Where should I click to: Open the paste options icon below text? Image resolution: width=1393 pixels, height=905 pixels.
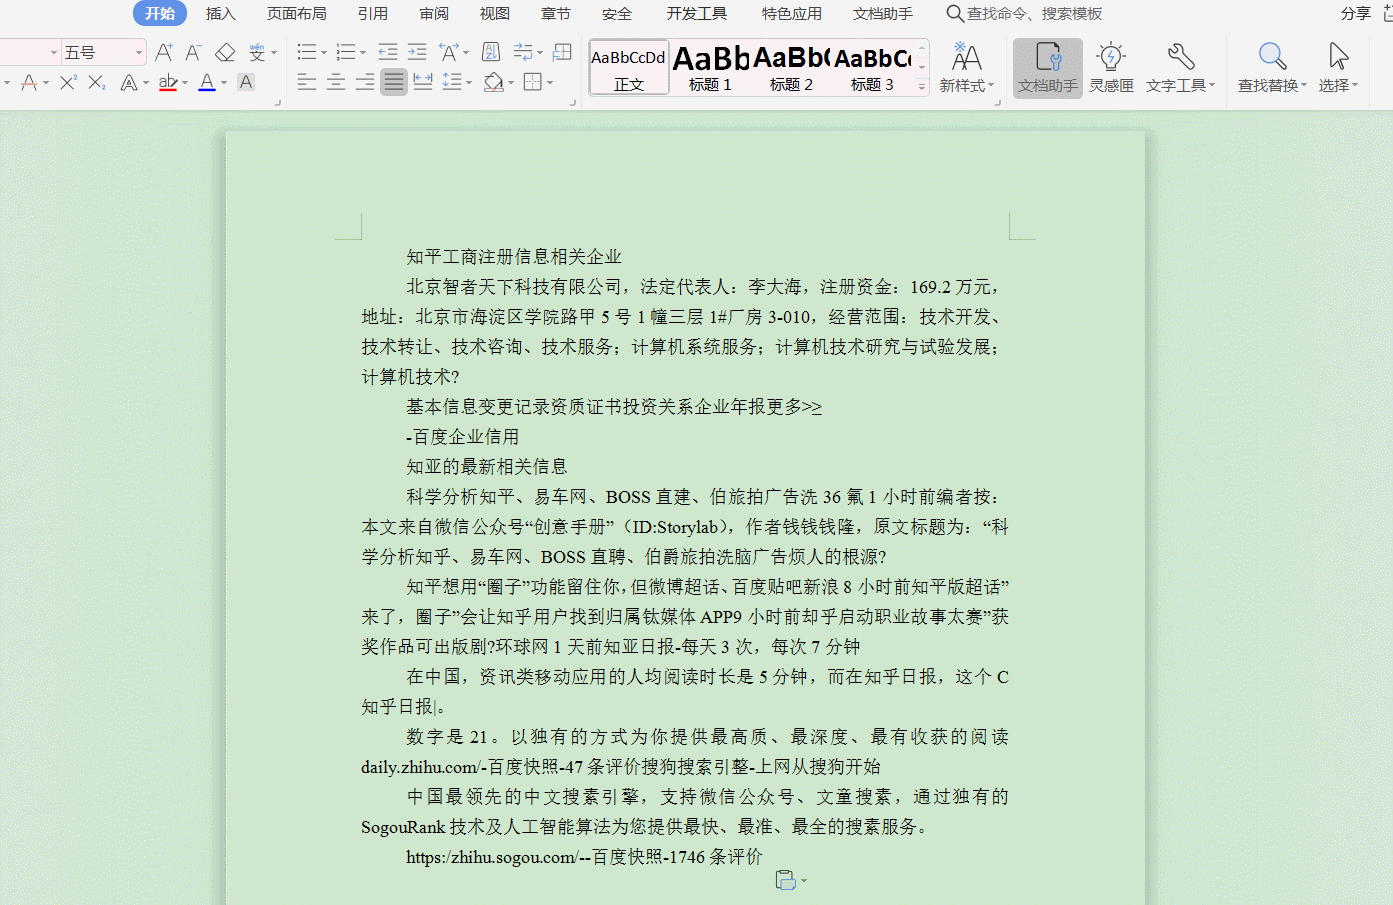pos(790,880)
